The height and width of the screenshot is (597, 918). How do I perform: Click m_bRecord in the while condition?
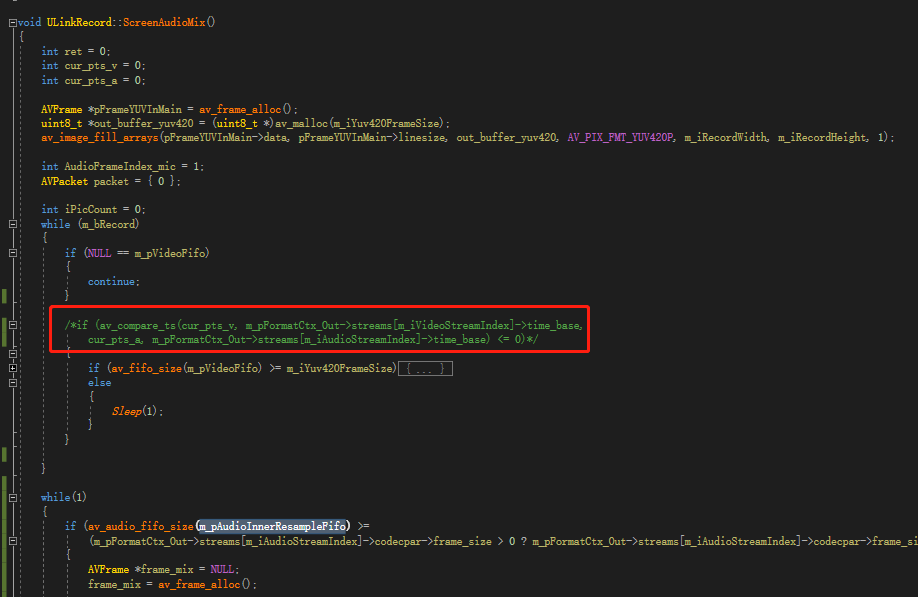coord(108,224)
